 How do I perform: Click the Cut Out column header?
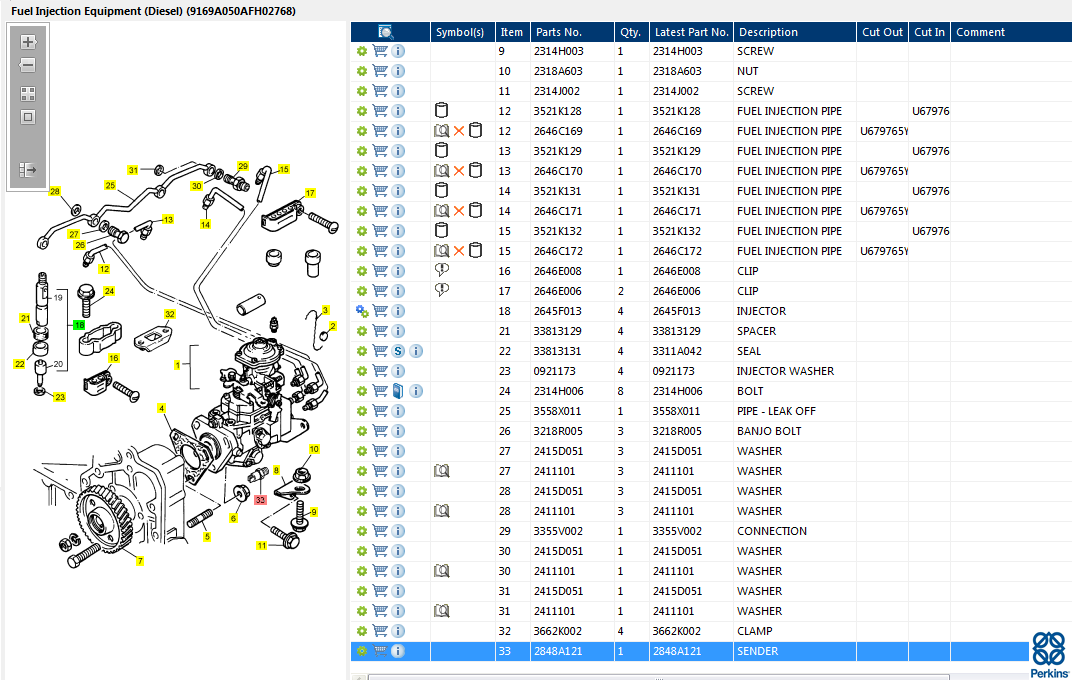pyautogui.click(x=883, y=32)
